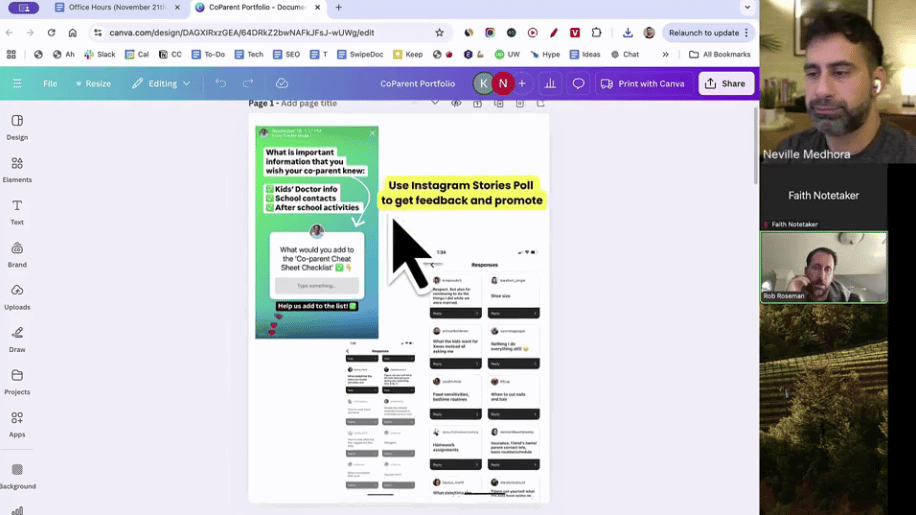916x515 pixels.
Task: Select the Draw tool
Action: pyautogui.click(x=17, y=340)
